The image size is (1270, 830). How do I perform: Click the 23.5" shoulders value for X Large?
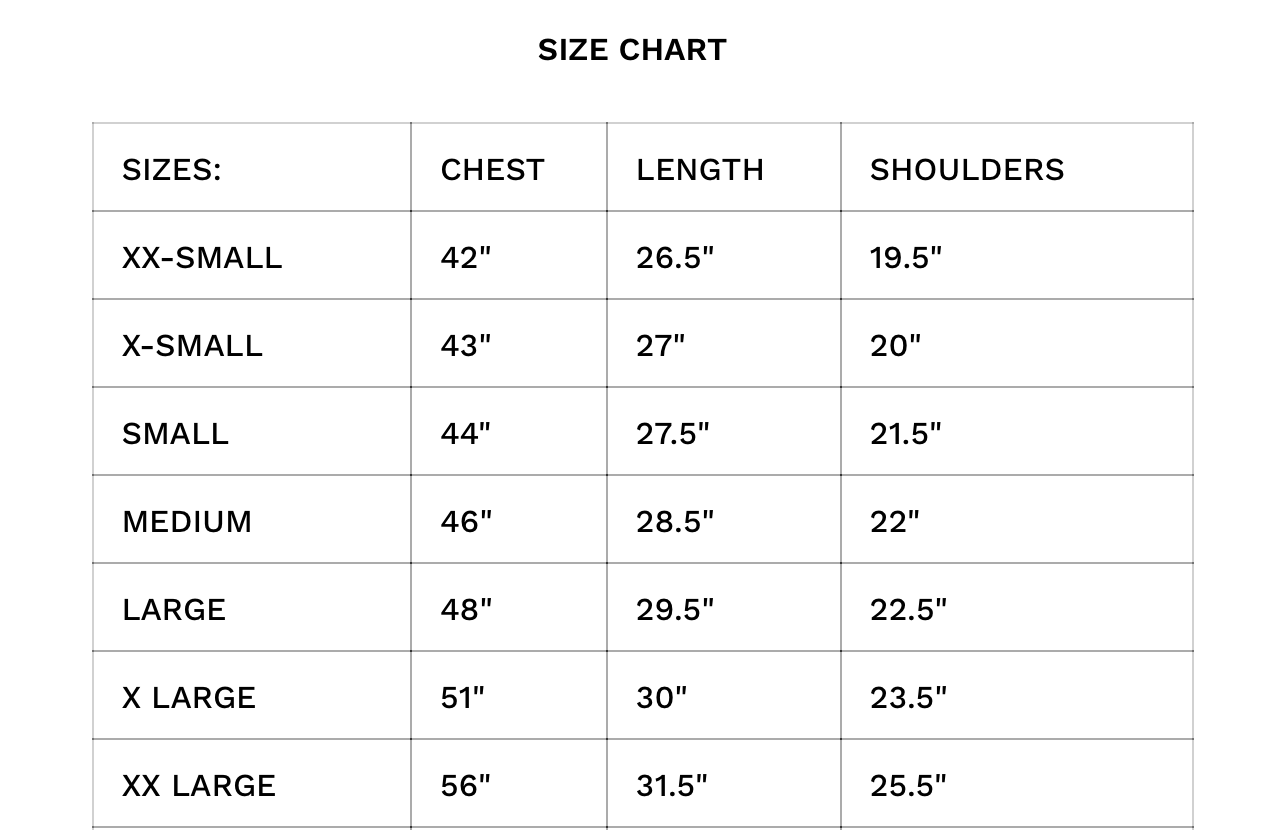pyautogui.click(x=908, y=697)
